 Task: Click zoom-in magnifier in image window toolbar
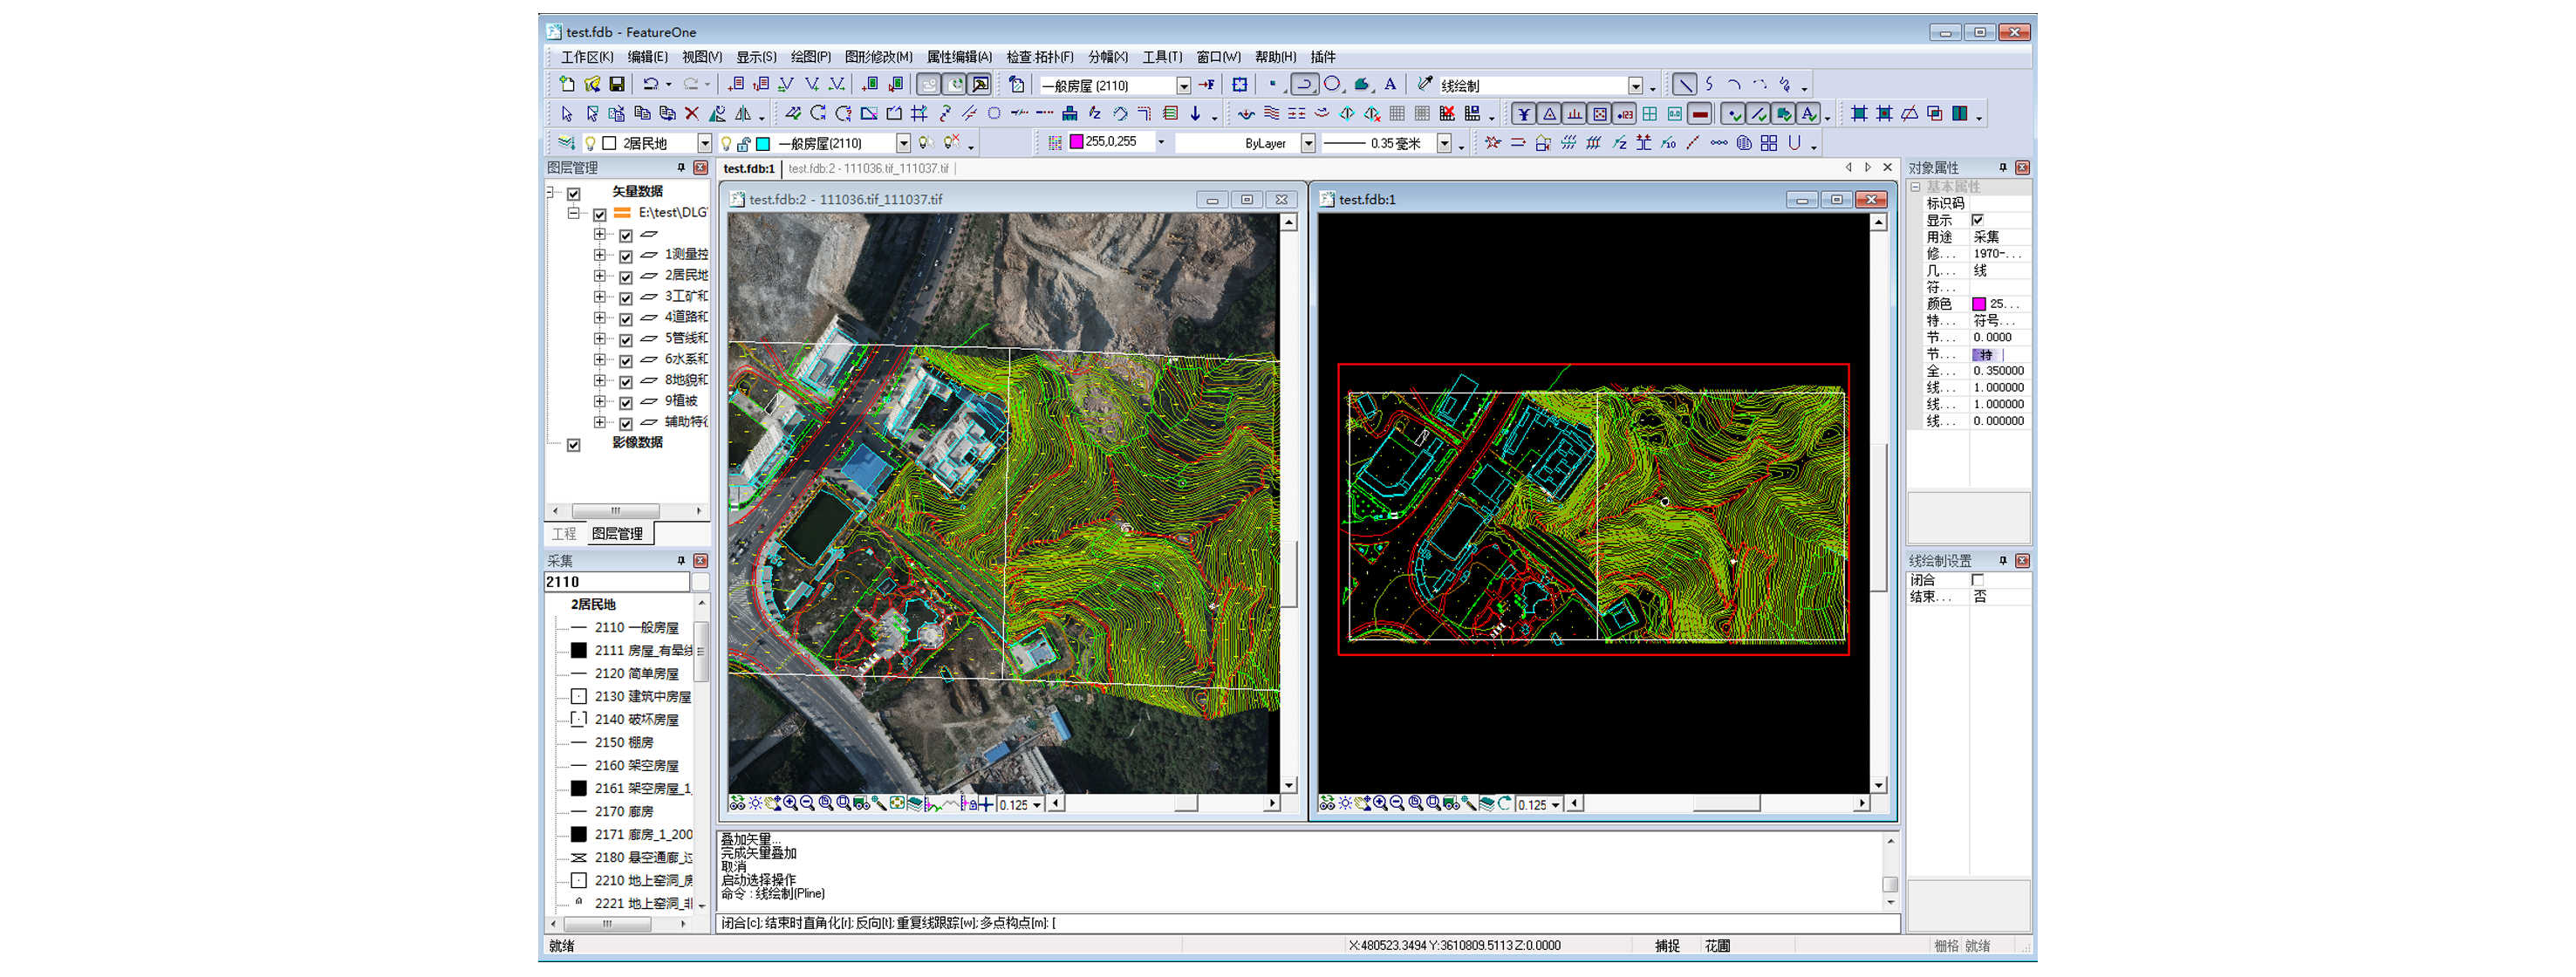(791, 803)
